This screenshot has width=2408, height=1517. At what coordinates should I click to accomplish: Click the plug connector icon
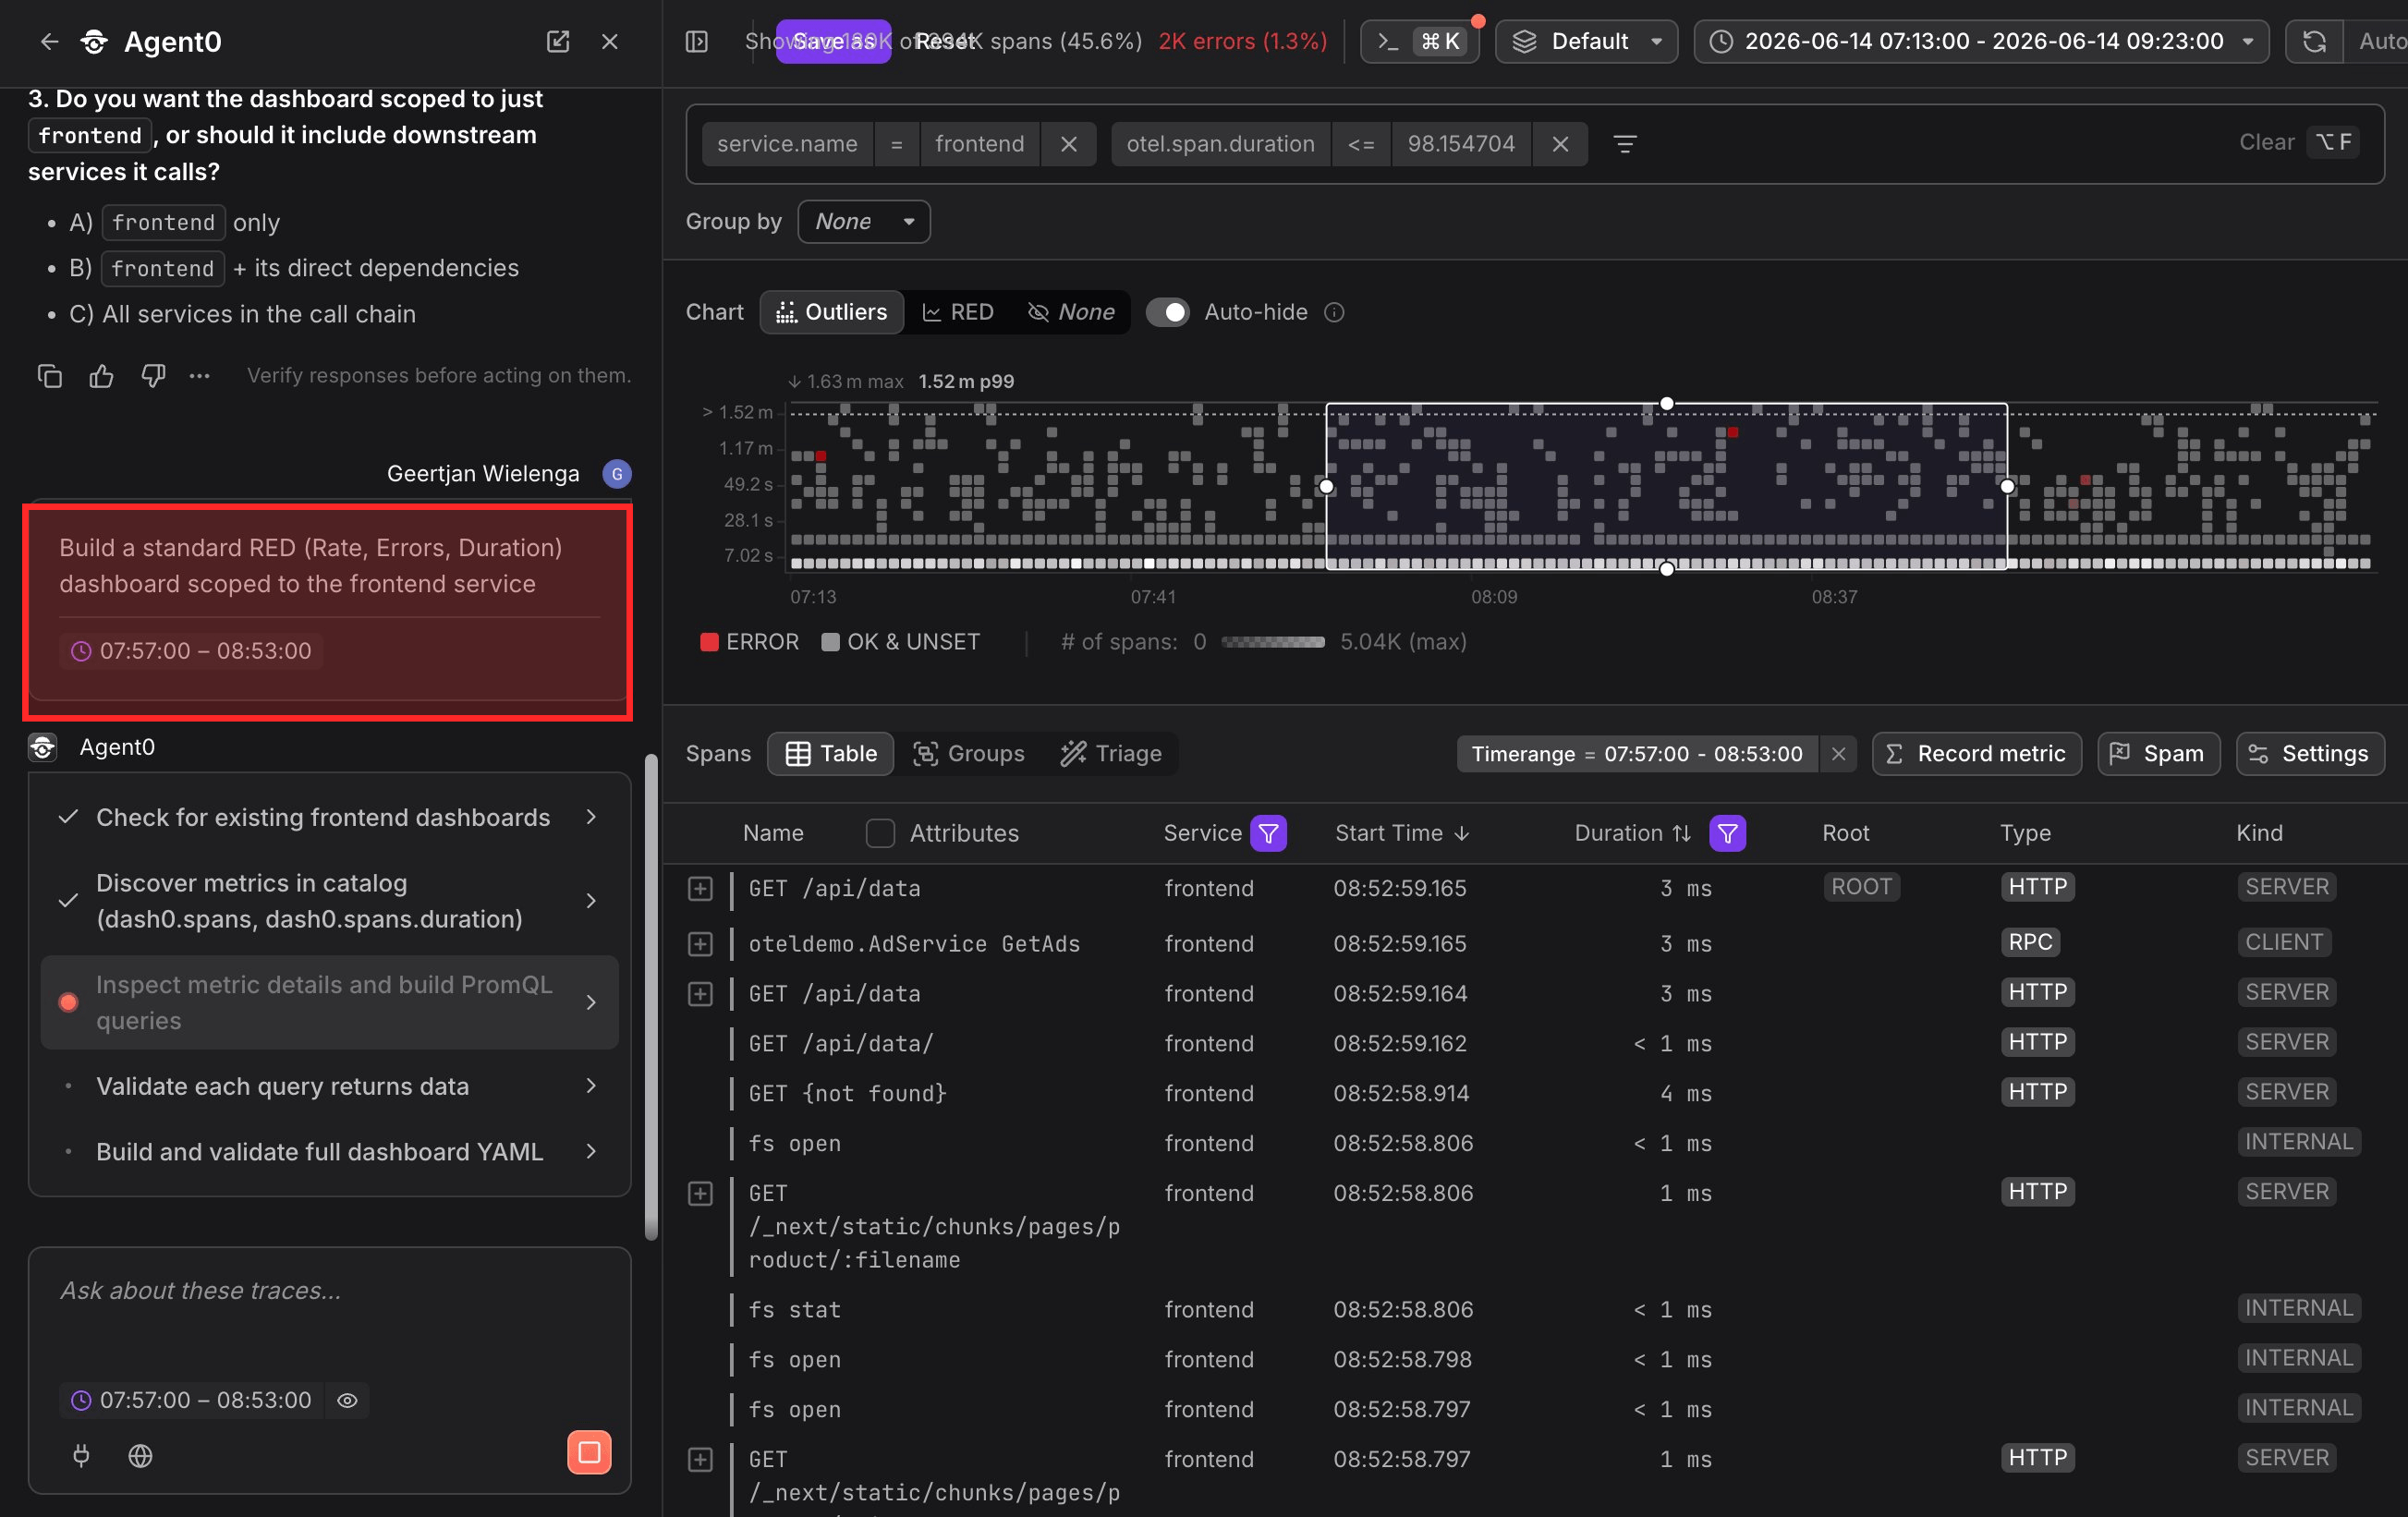pos(82,1455)
